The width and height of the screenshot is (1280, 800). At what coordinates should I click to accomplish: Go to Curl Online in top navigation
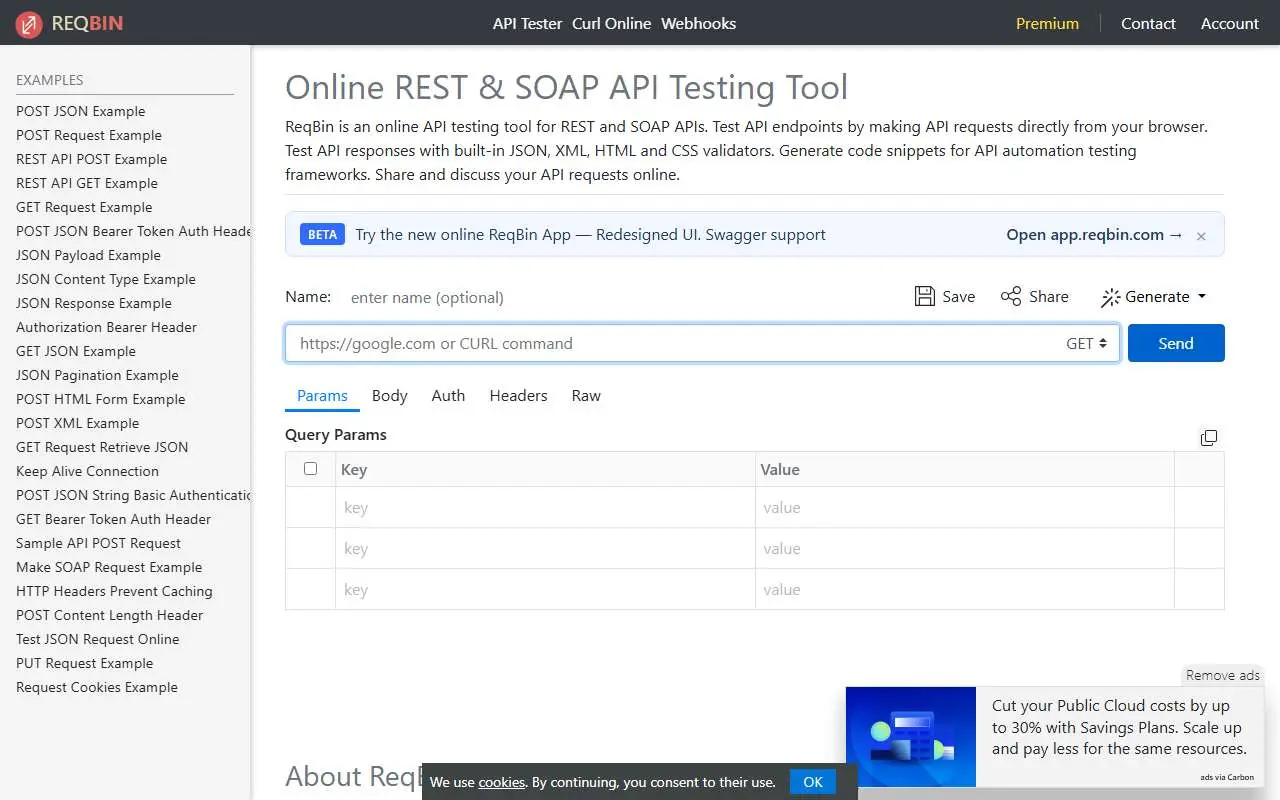click(611, 23)
